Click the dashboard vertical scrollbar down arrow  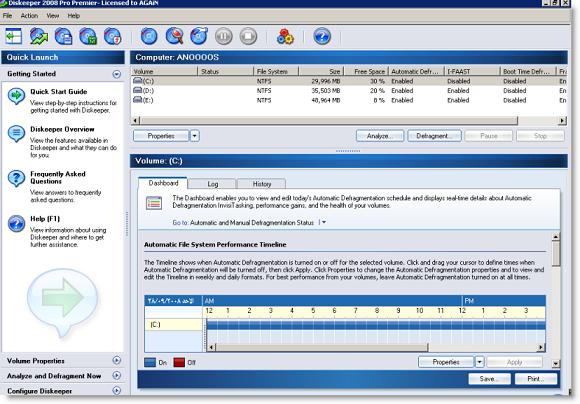click(x=556, y=363)
